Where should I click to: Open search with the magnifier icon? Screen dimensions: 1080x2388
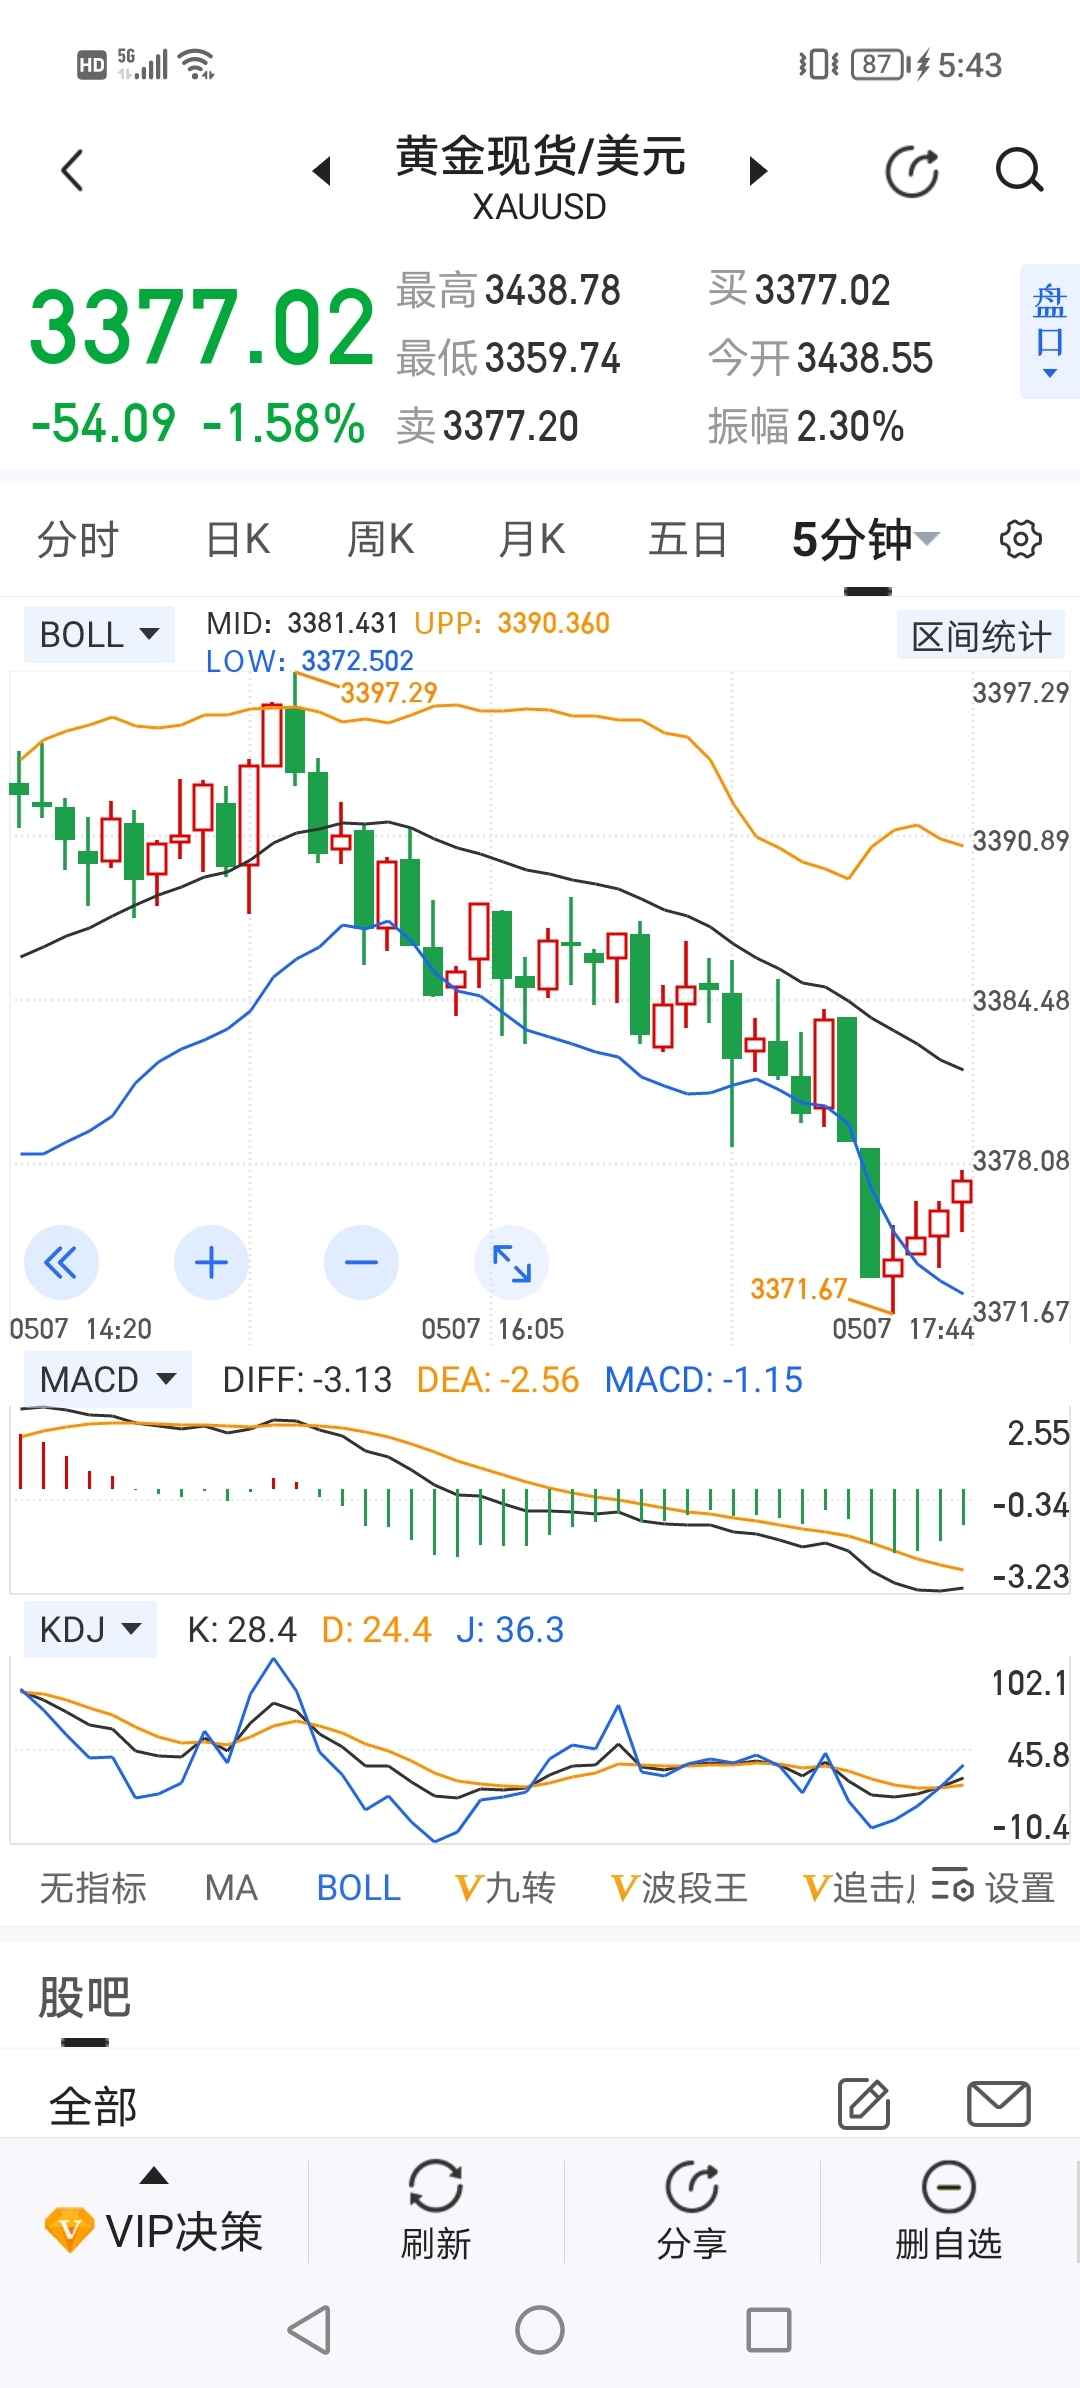tap(1019, 170)
